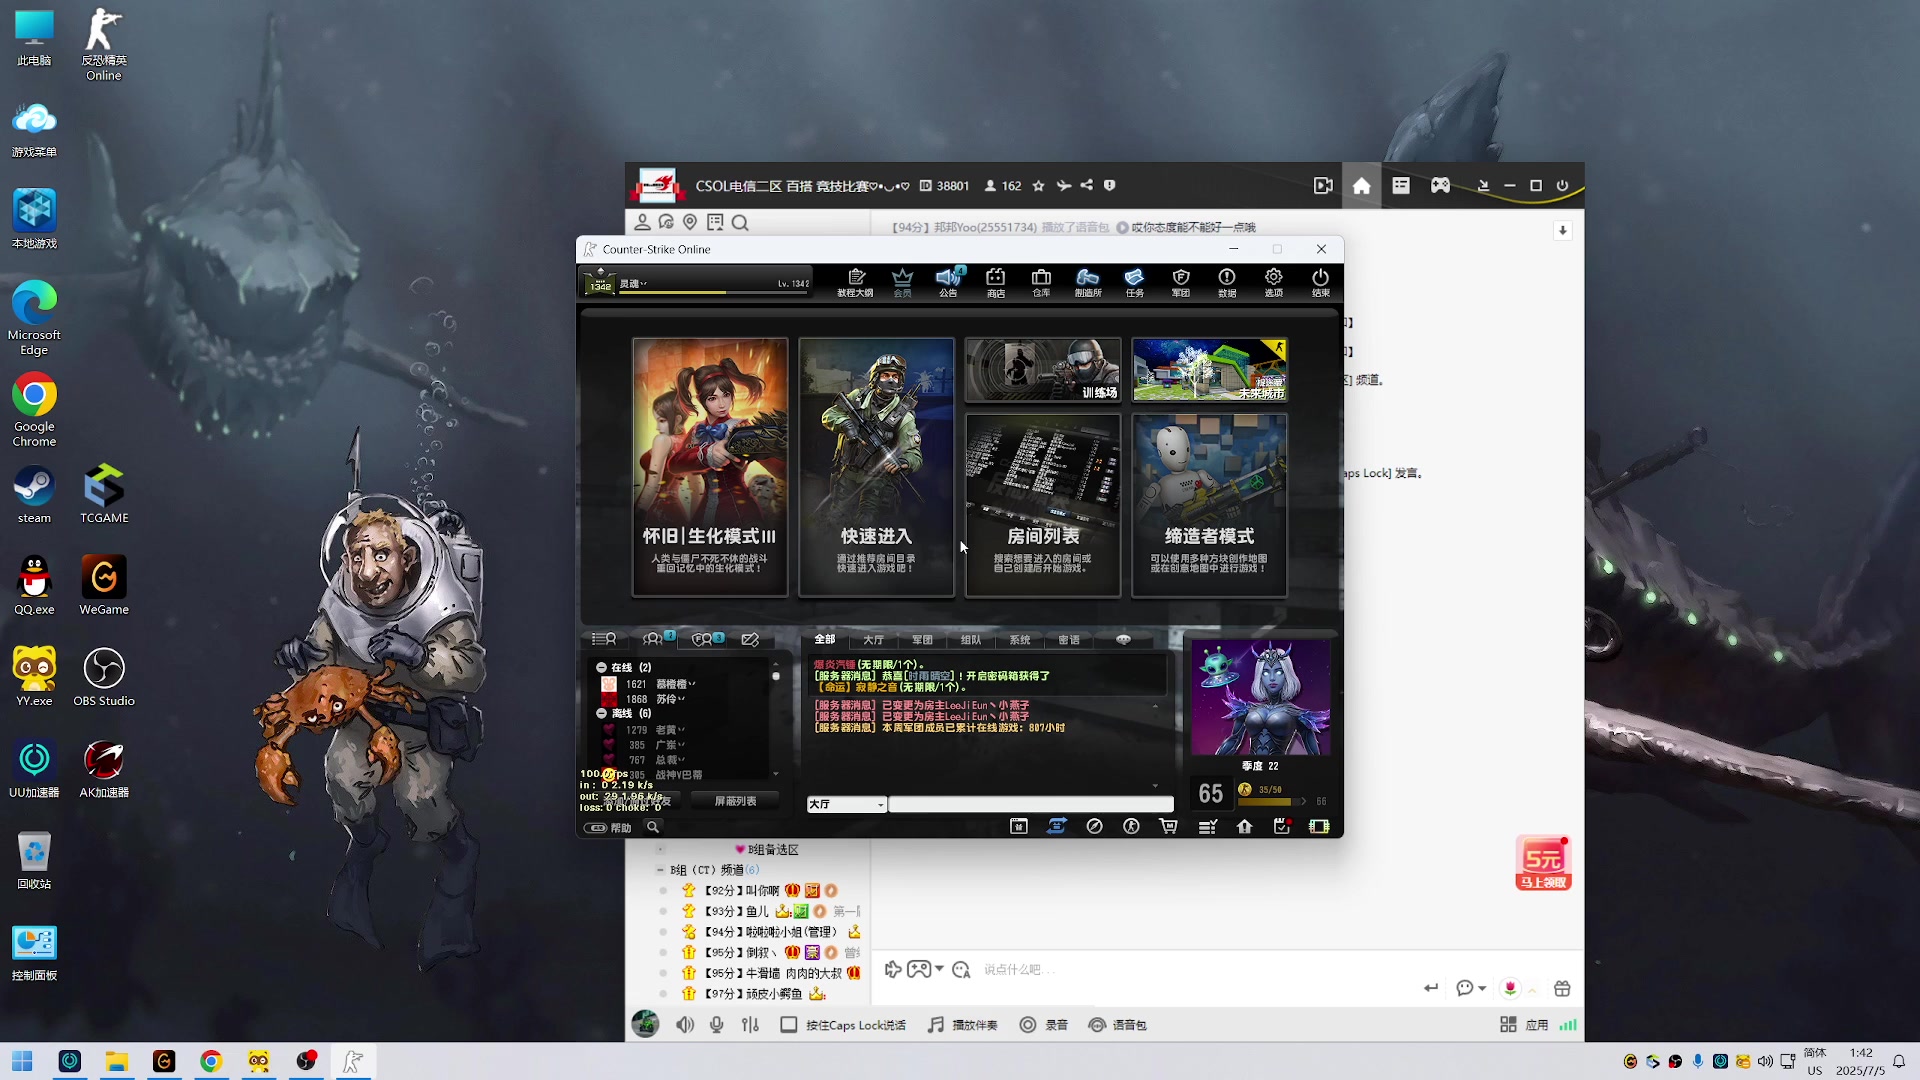Open the emoji search icon in YY chat

(961, 969)
